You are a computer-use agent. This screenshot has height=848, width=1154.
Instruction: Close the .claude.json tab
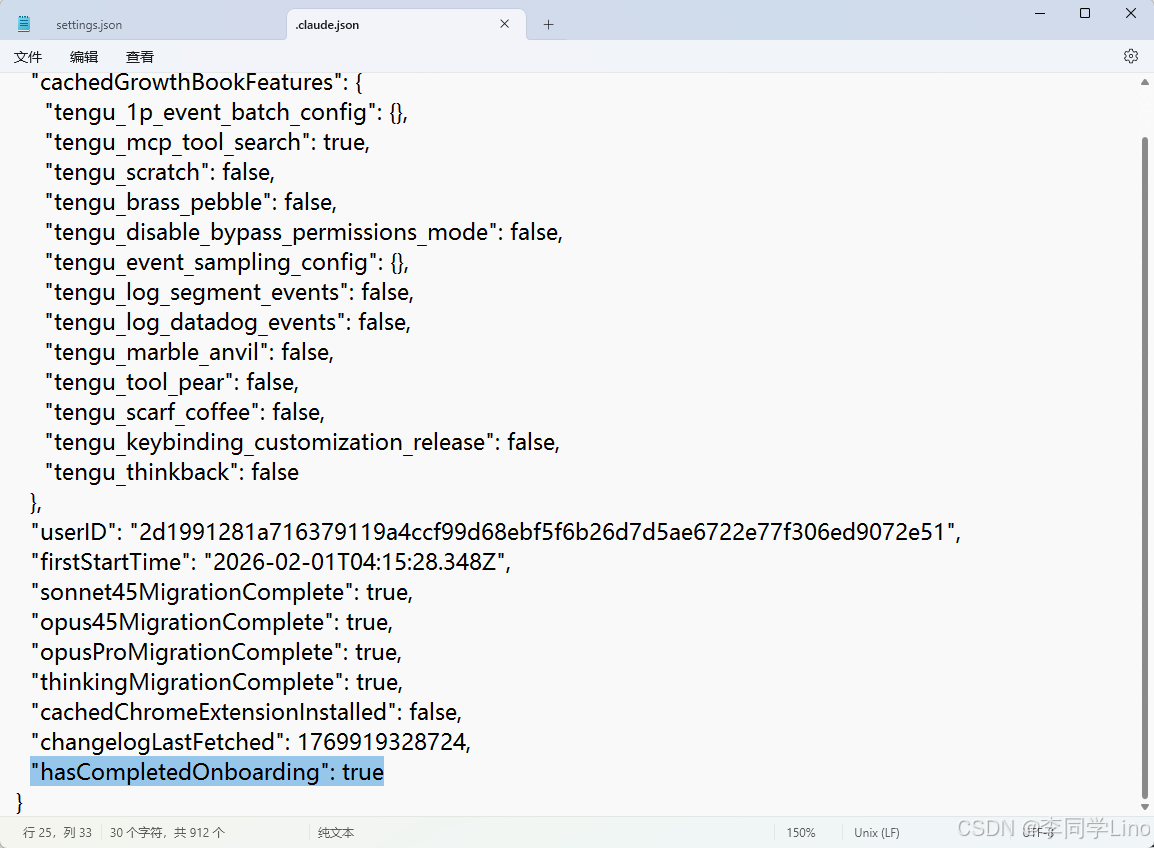tap(505, 24)
